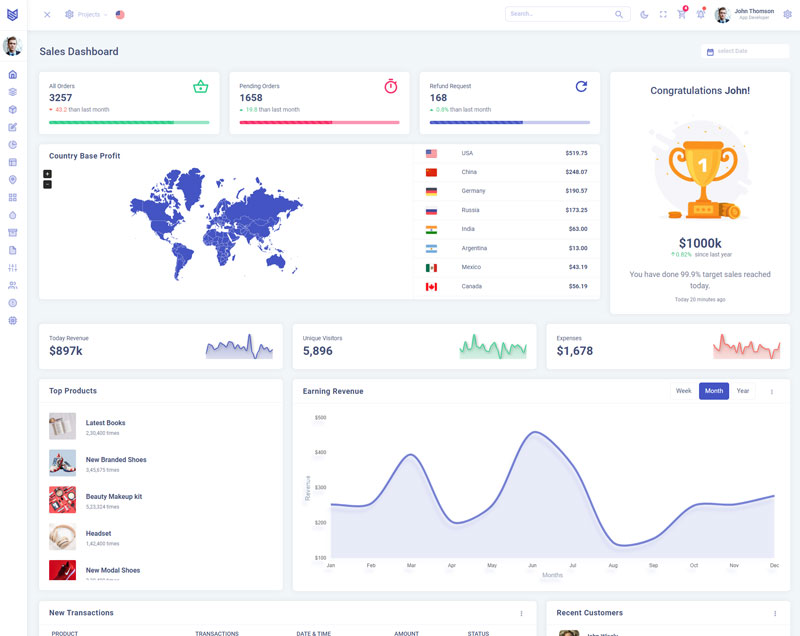Click the shopping cart icon in header
This screenshot has width=800, height=636.
pos(681,14)
